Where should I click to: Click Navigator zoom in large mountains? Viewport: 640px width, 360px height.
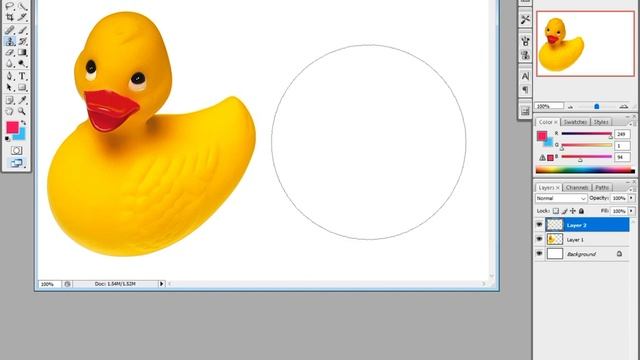point(623,106)
